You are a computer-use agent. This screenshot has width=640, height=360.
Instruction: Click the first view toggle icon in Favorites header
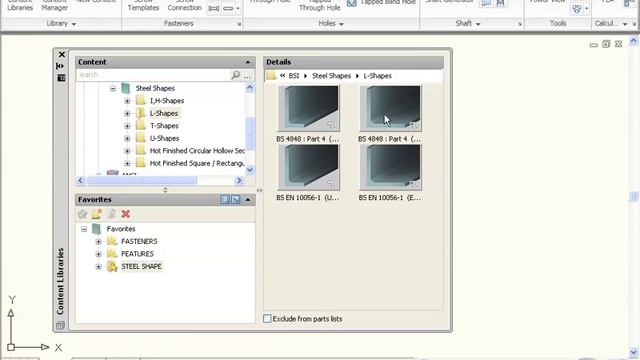pyautogui.click(x=225, y=199)
